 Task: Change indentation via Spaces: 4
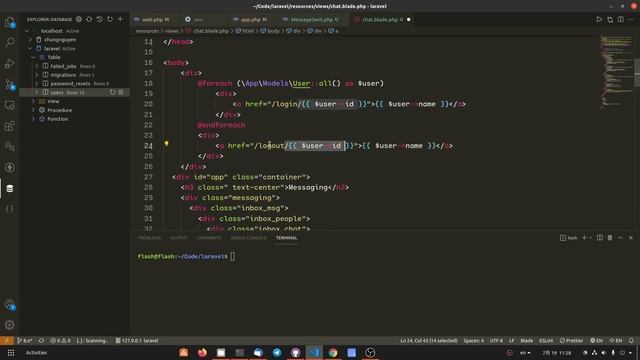click(473, 340)
